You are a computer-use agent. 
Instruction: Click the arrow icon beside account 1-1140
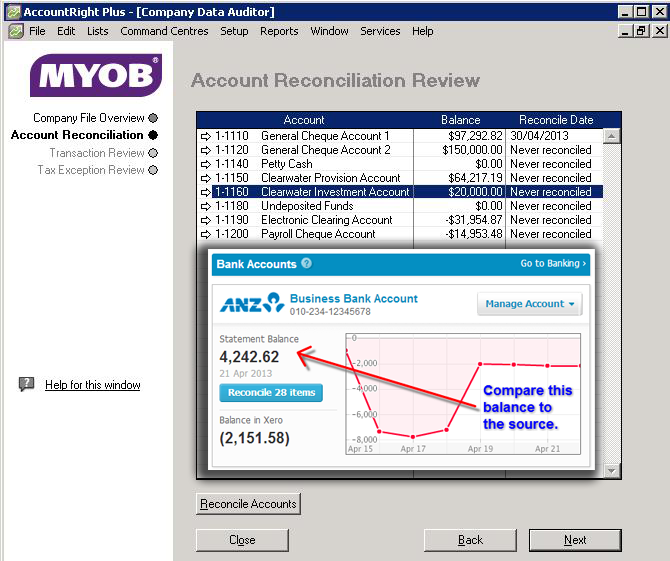(x=206, y=164)
